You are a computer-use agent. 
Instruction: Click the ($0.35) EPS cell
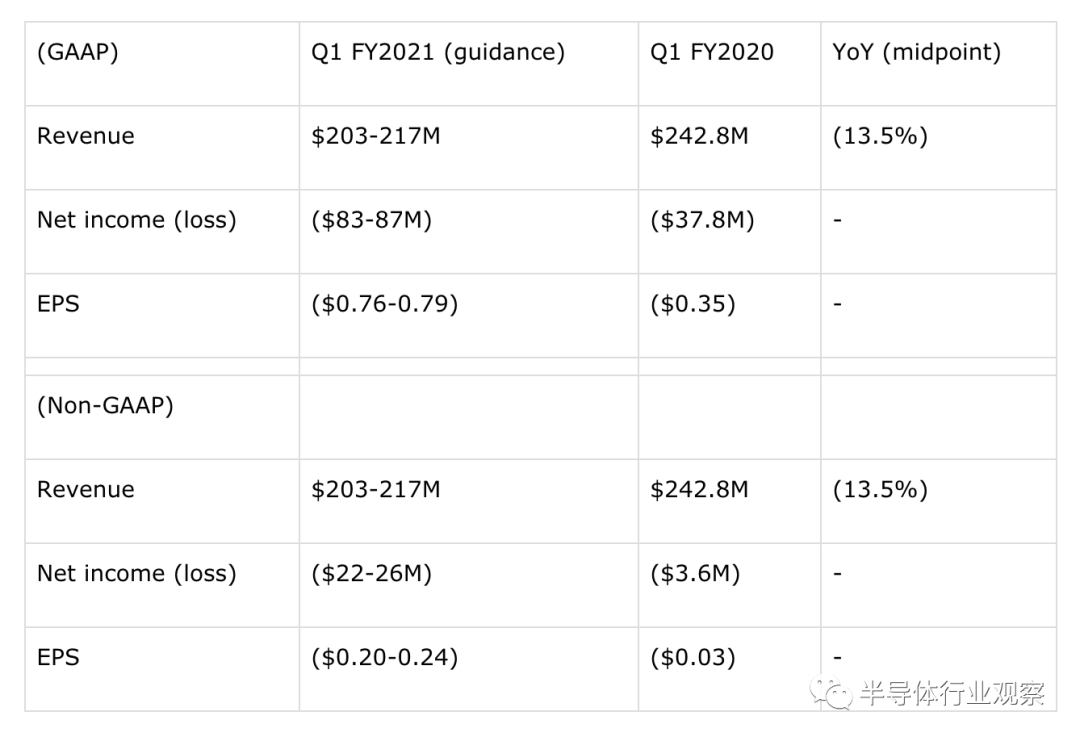(x=729, y=316)
